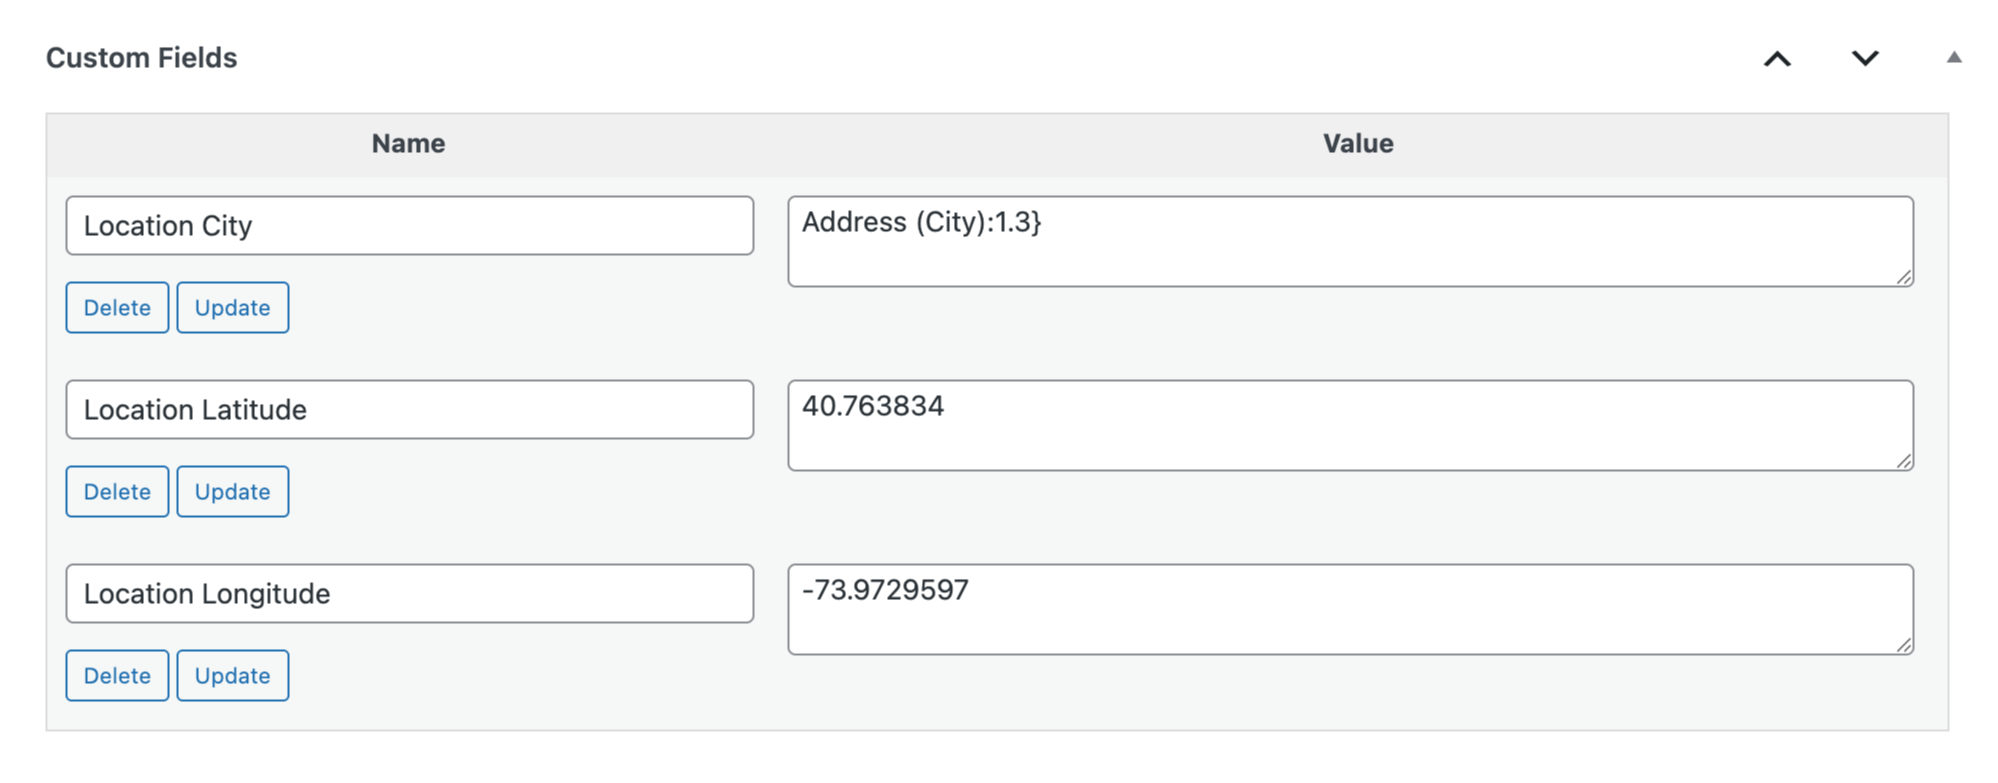
Task: Click the Location Latitude name input
Action: tap(409, 410)
